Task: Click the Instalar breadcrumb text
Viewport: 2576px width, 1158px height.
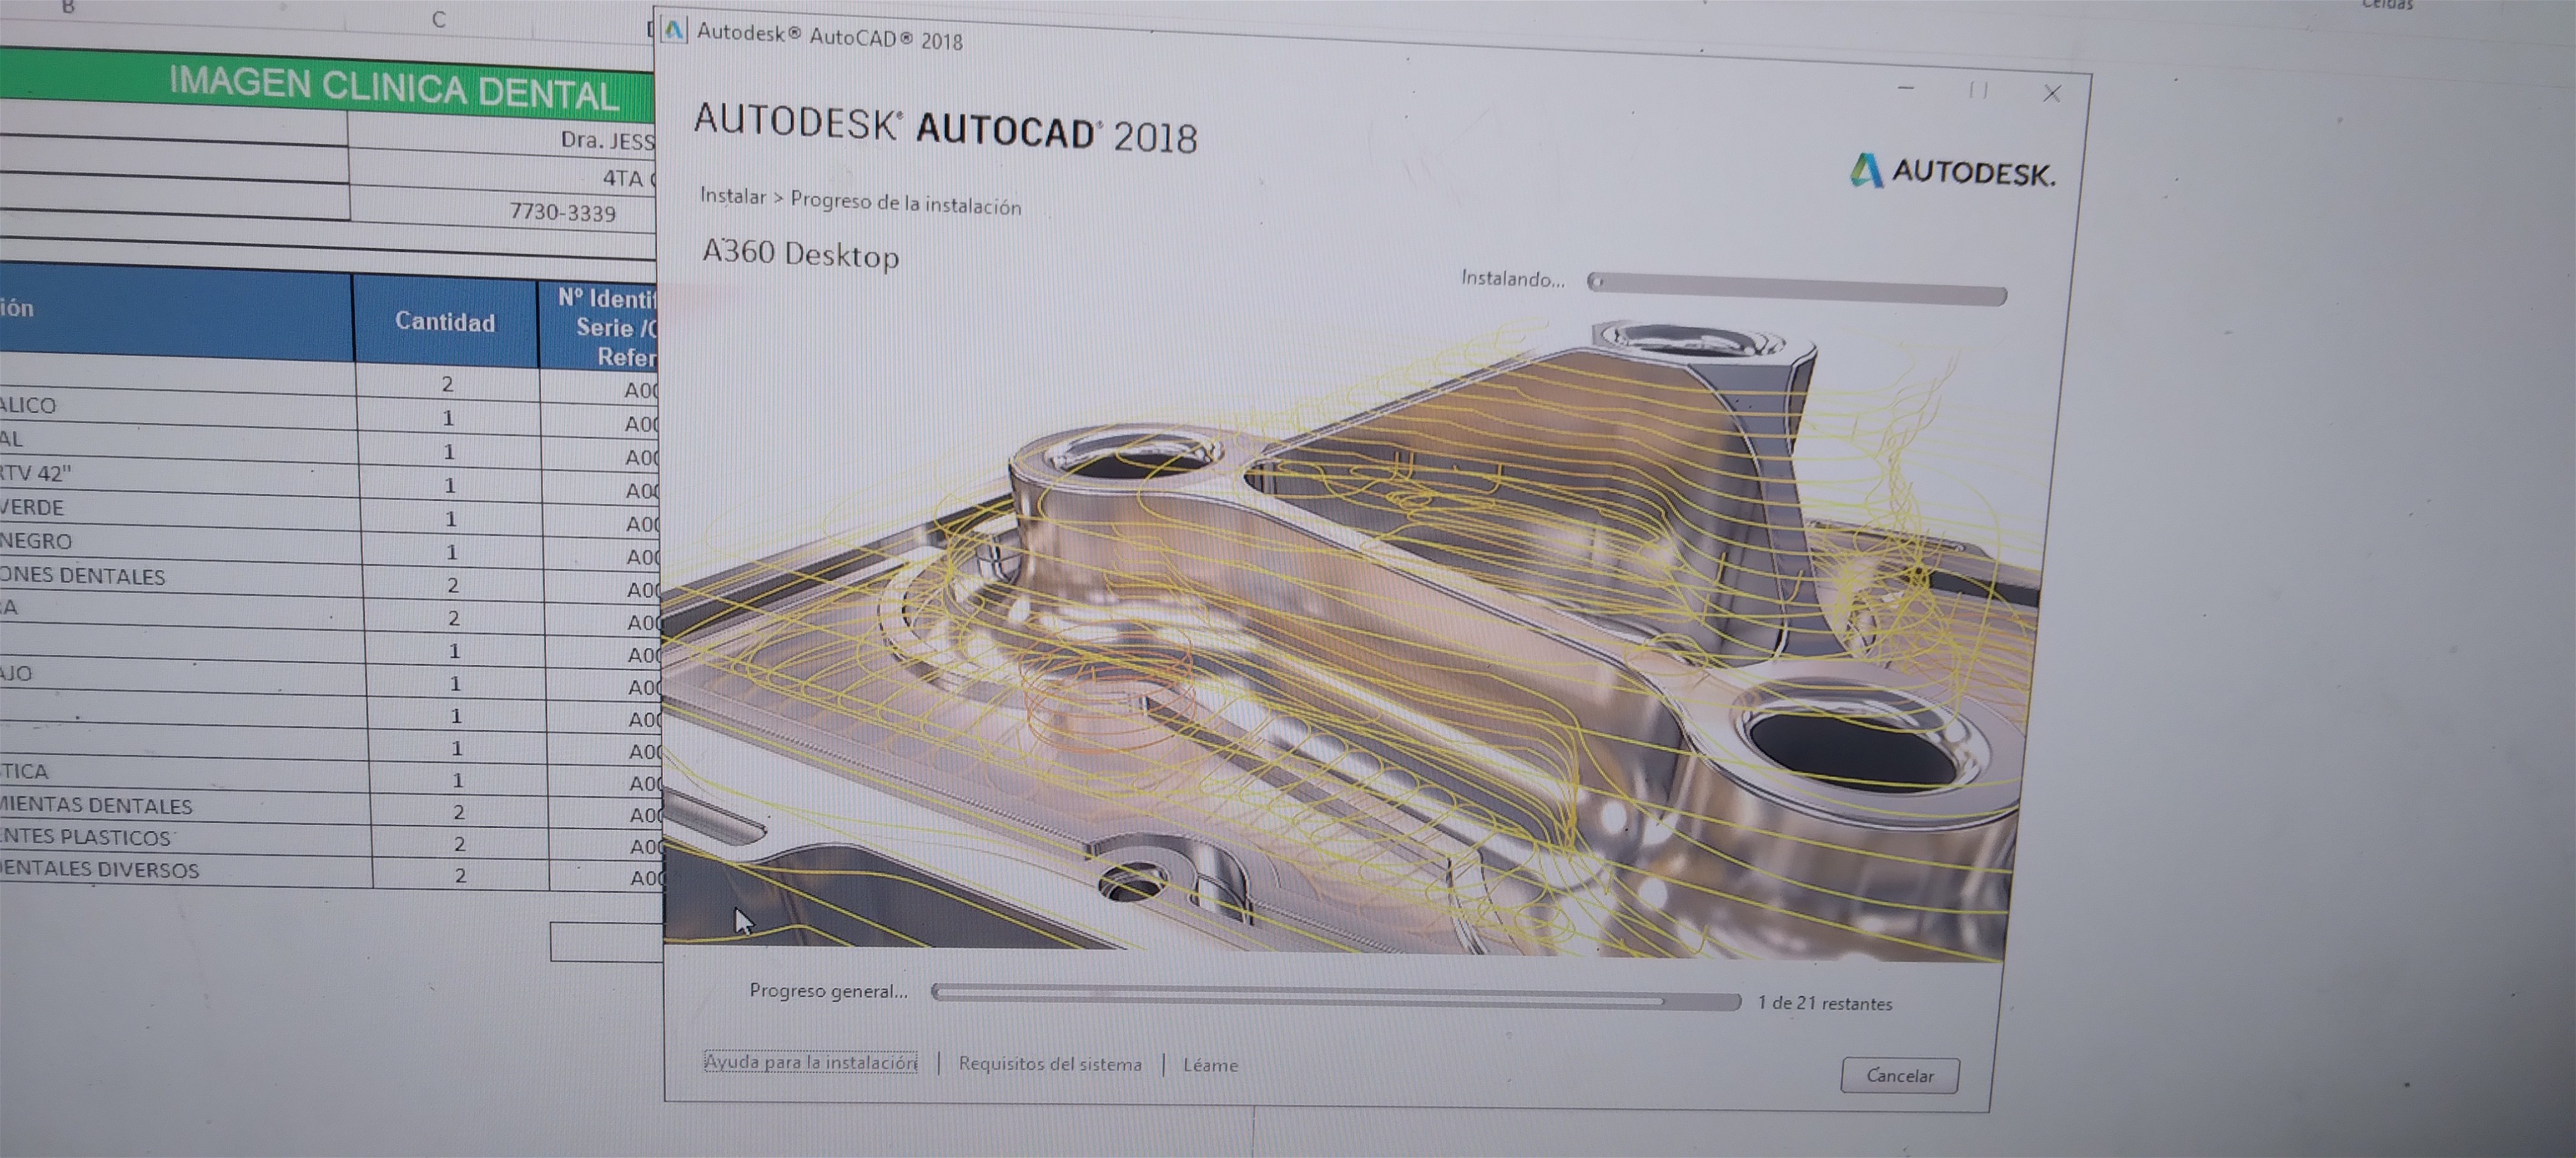Action: coord(733,196)
